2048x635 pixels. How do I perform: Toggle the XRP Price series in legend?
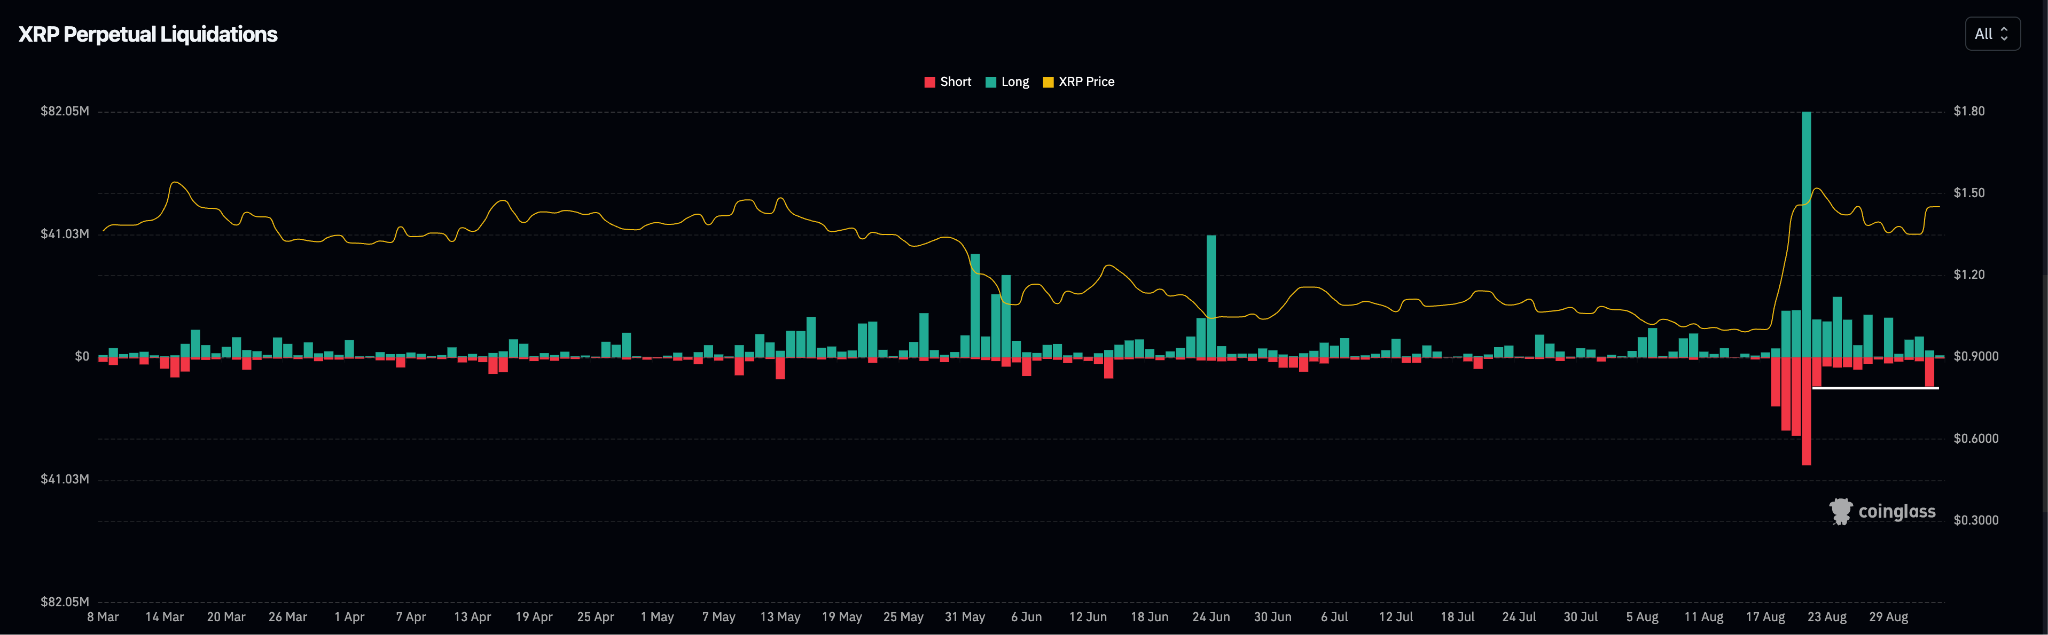tap(1078, 82)
